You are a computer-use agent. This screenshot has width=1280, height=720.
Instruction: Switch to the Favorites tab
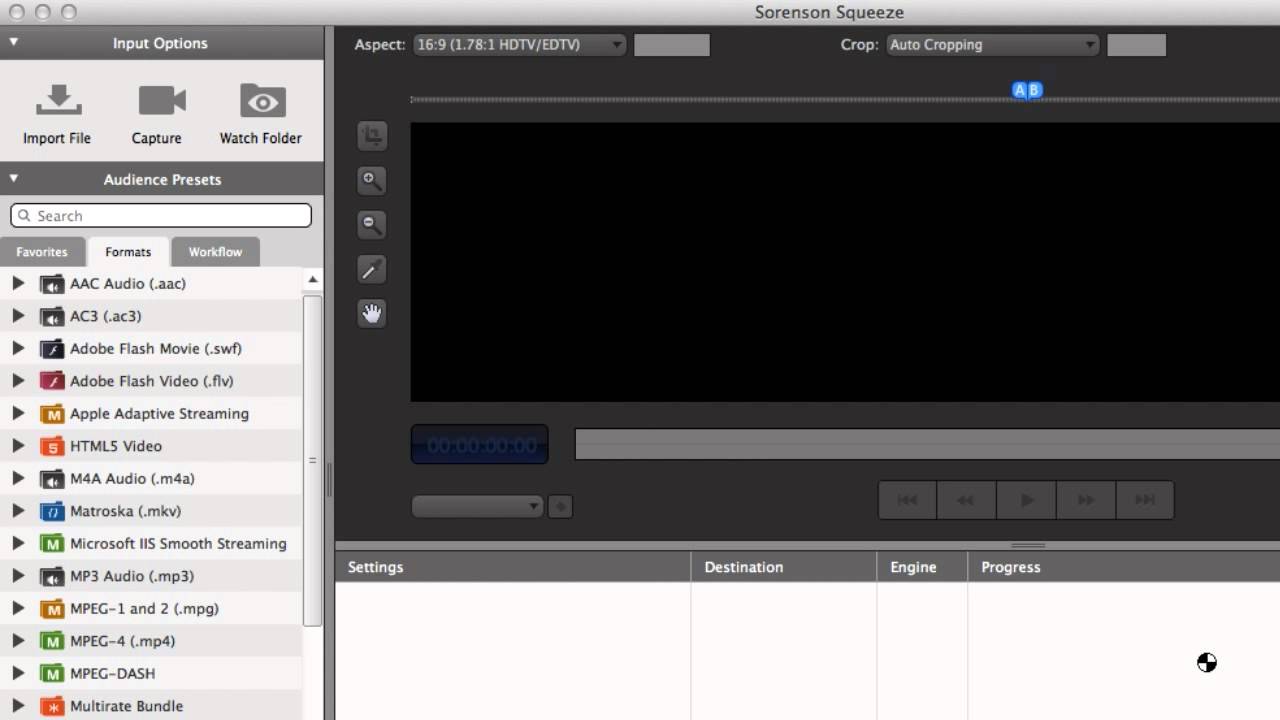click(42, 252)
